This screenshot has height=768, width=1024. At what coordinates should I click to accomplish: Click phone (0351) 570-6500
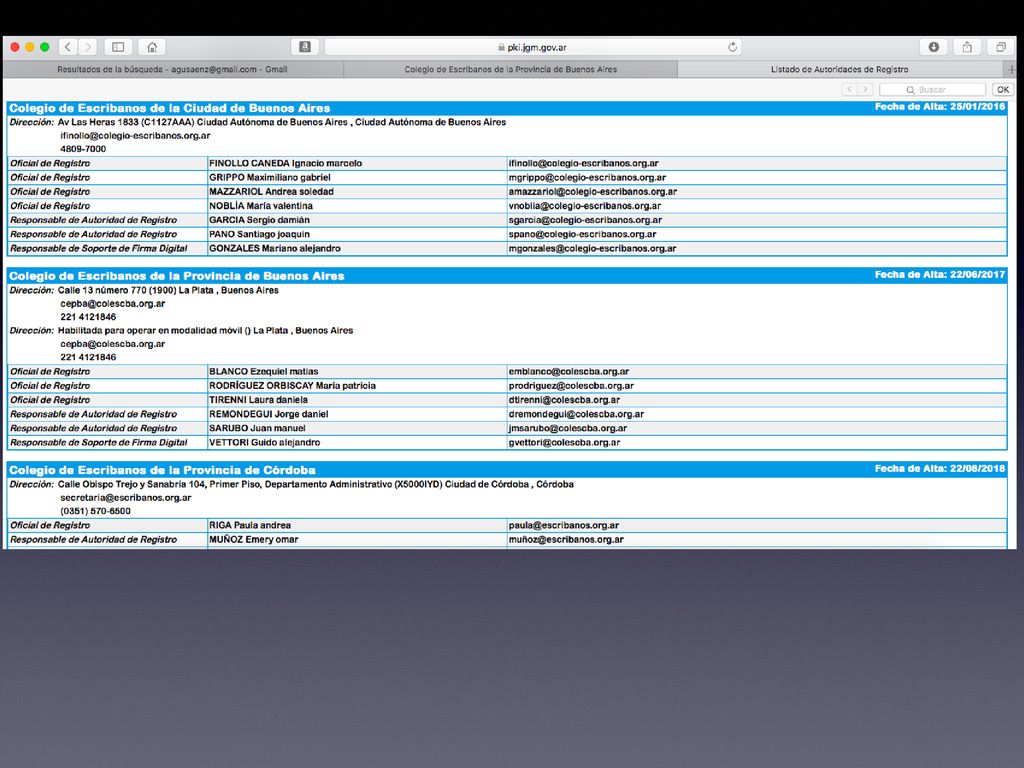click(95, 511)
